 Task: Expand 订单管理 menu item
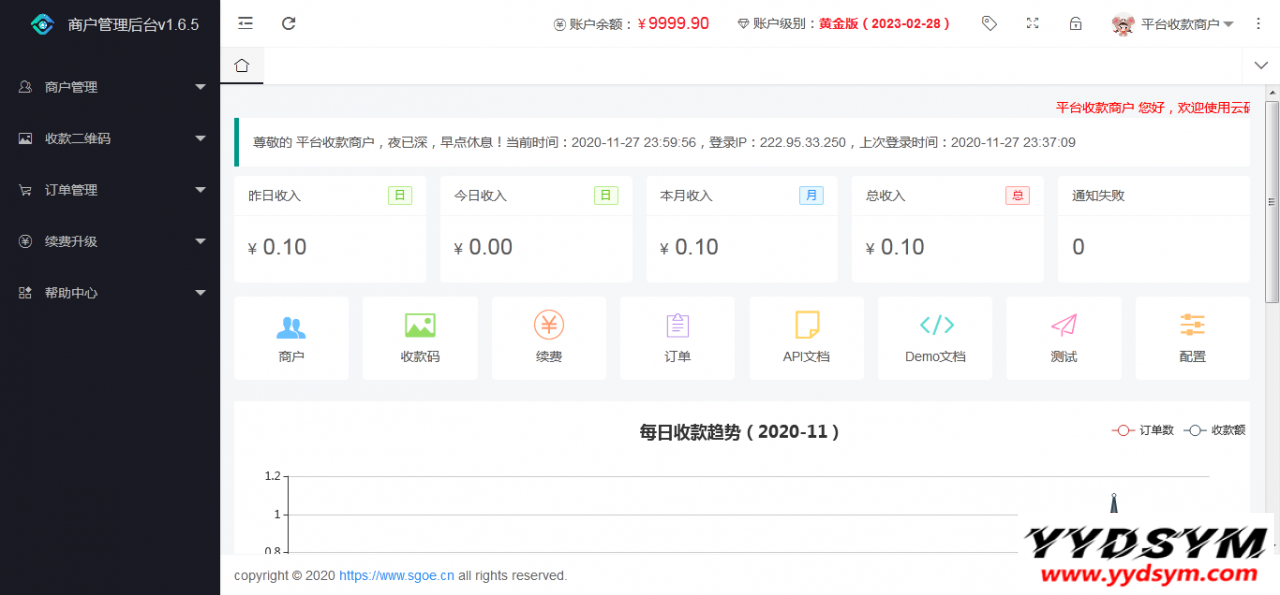click(x=110, y=190)
